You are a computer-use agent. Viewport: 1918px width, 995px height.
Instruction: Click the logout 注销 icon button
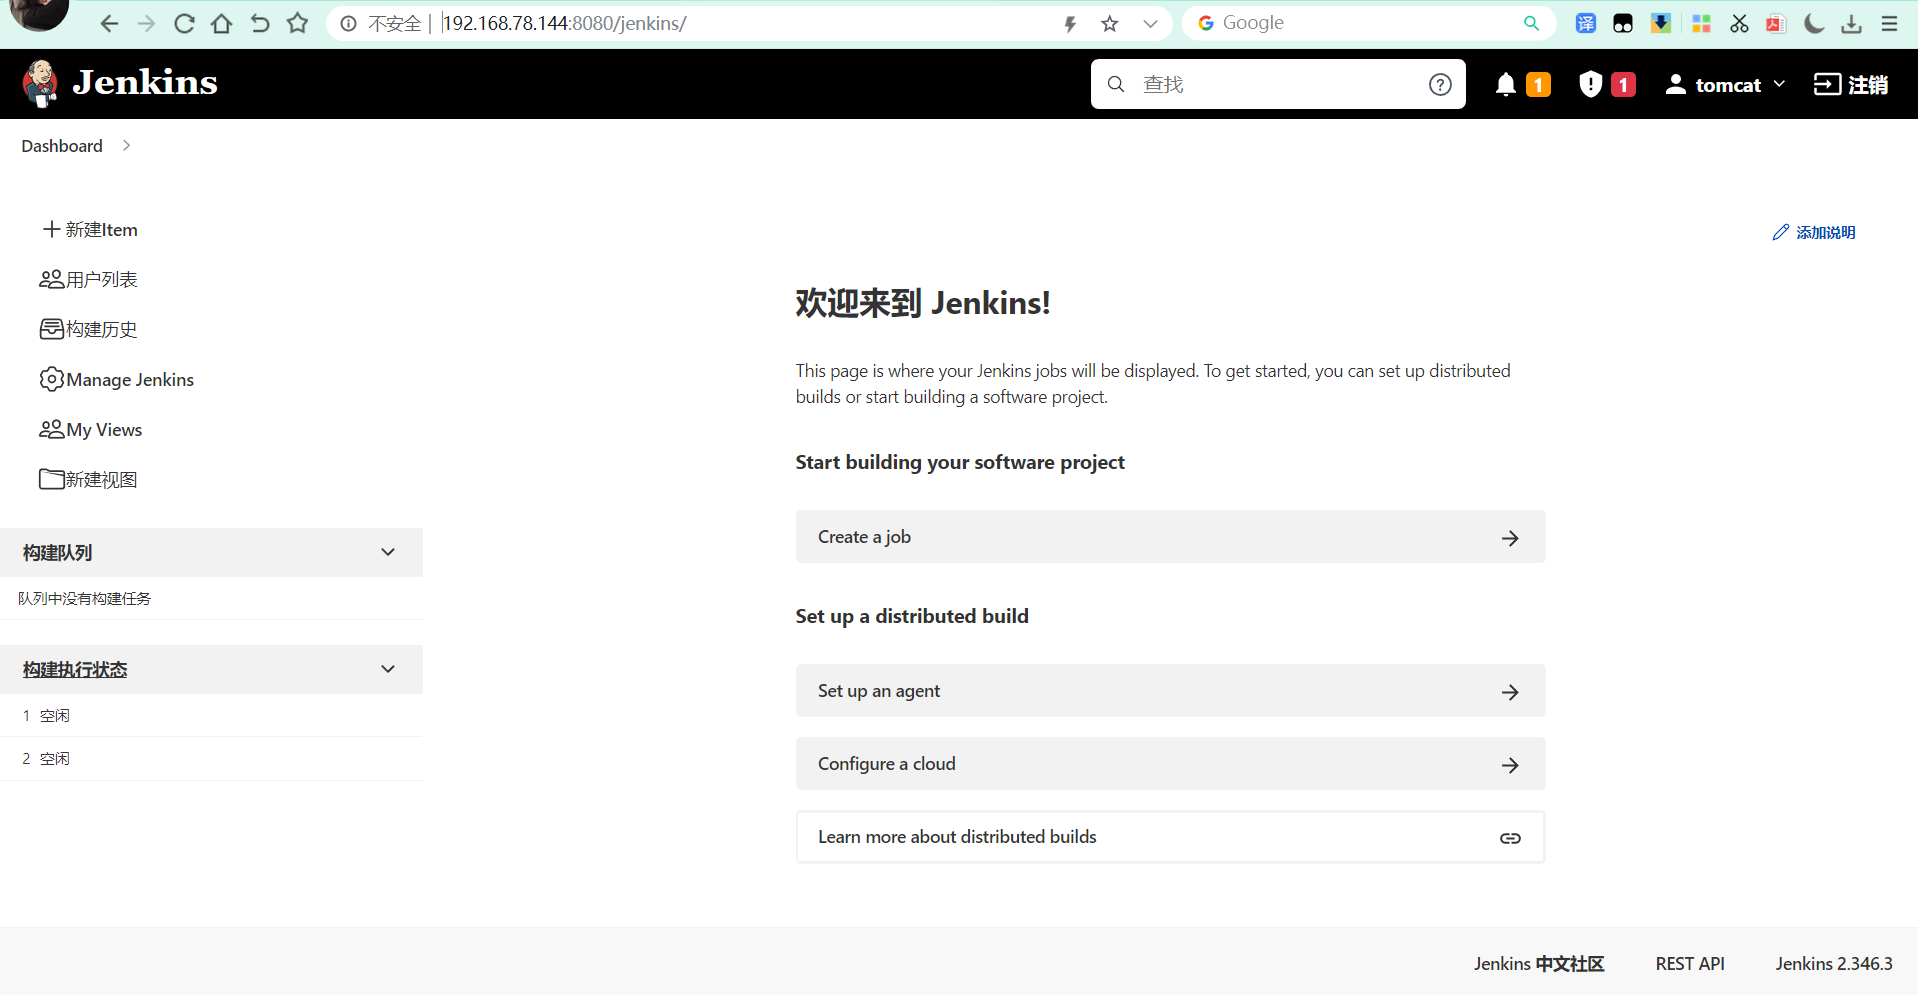coord(1851,85)
